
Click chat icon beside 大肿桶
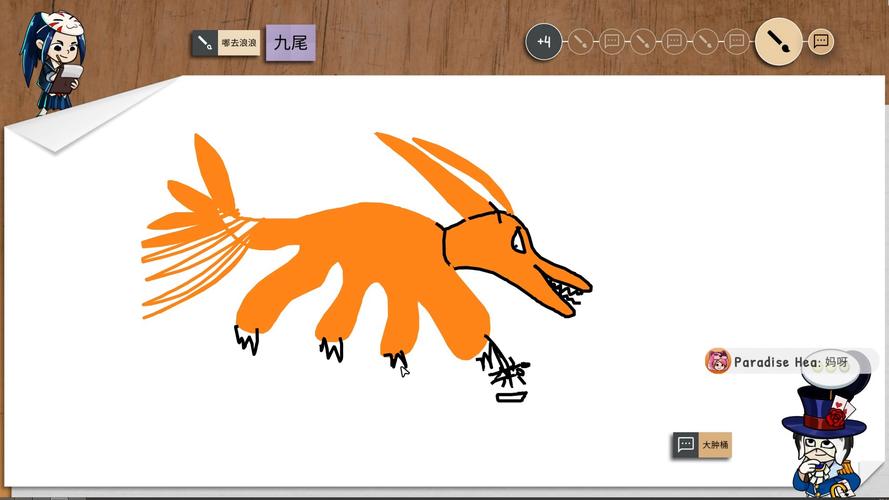coord(685,445)
